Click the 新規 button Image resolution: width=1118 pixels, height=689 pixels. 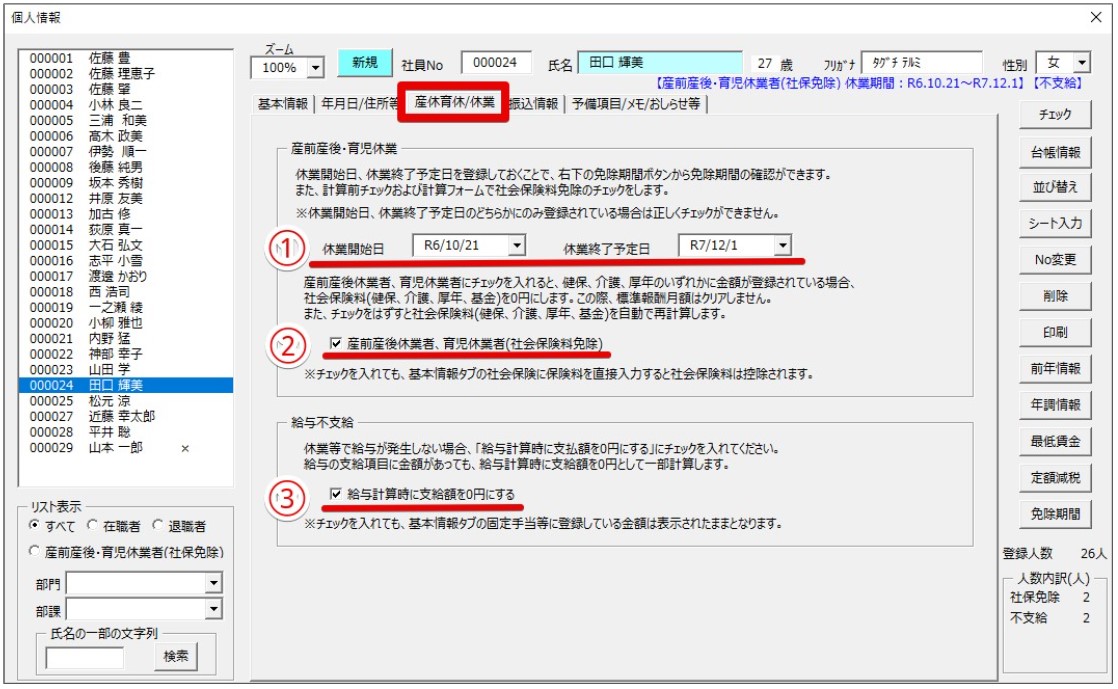364,63
